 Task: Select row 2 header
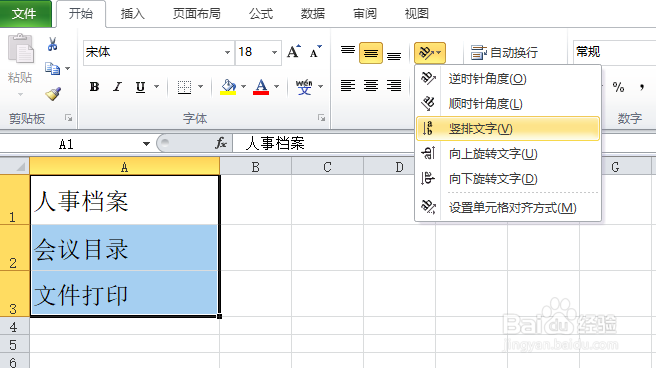coord(15,248)
